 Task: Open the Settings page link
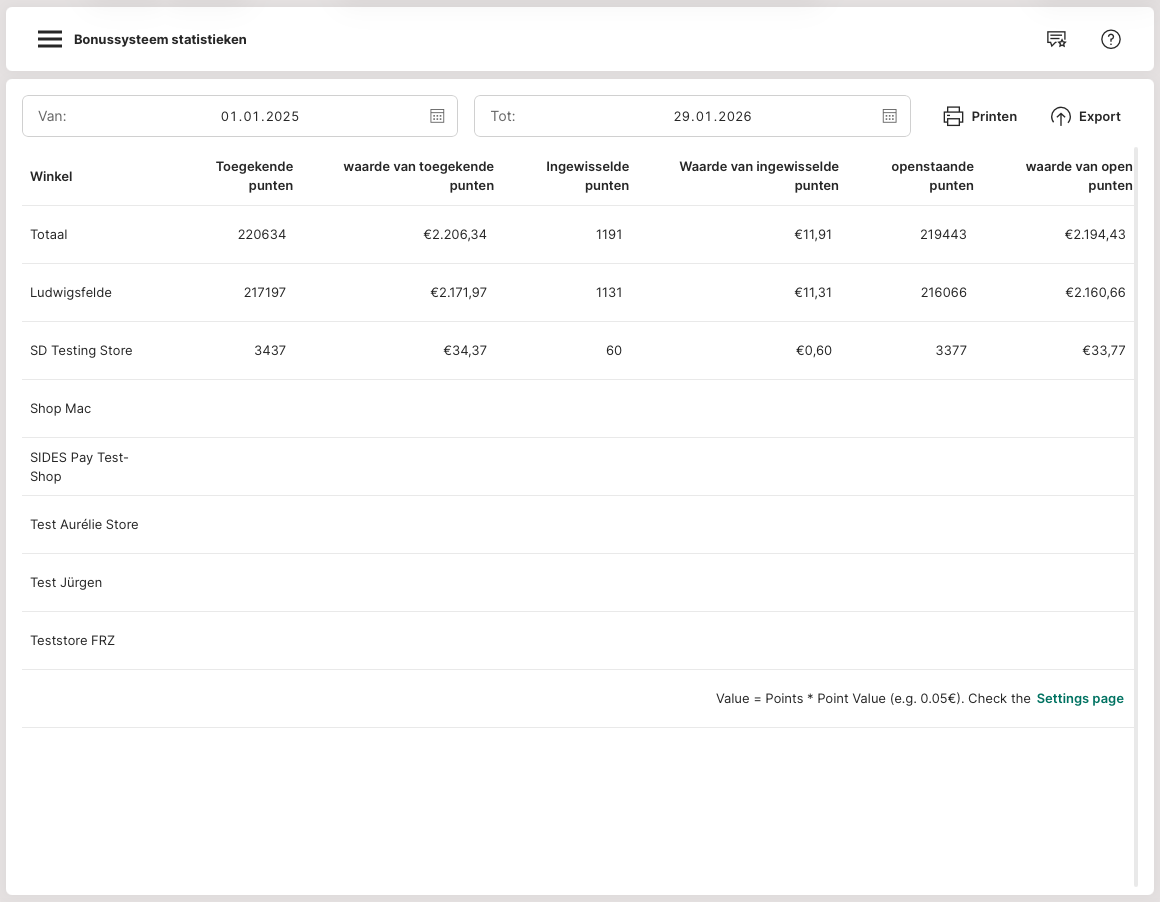(x=1079, y=699)
